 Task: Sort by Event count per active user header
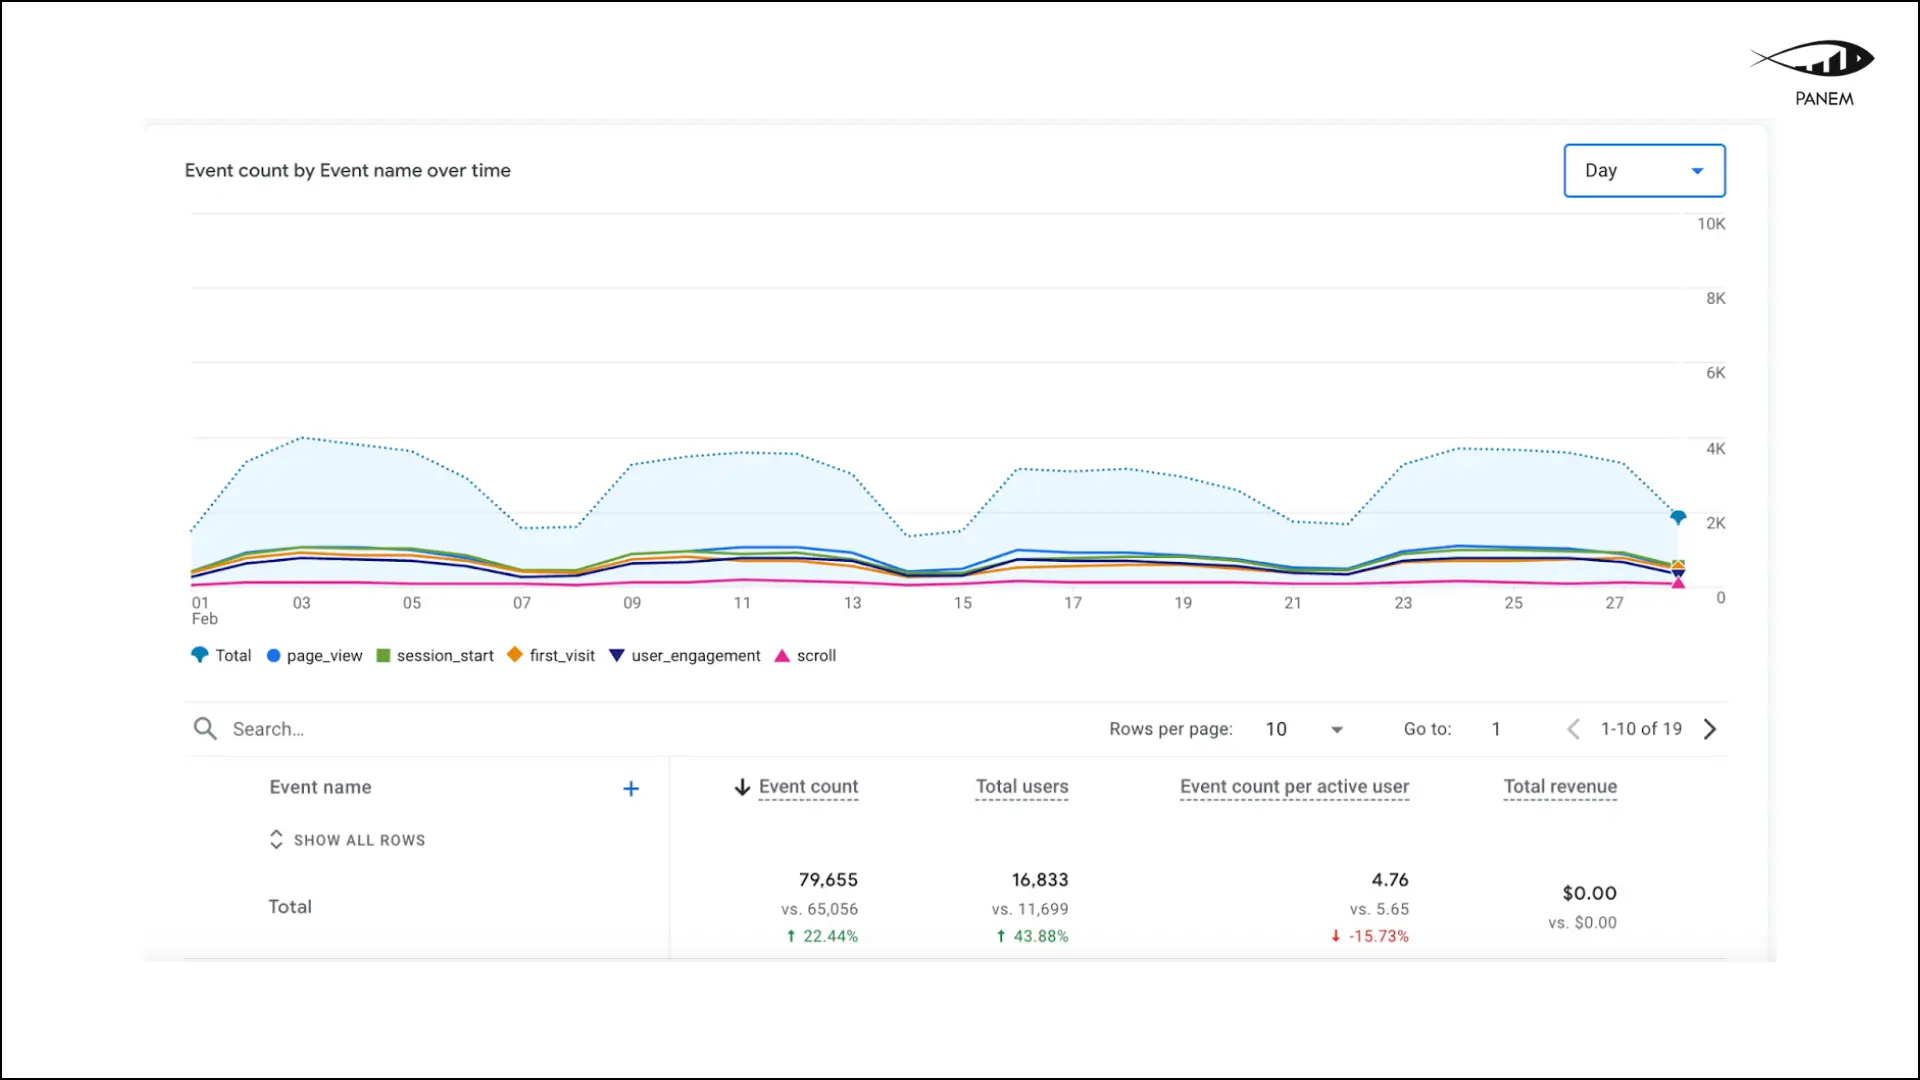pos(1294,787)
